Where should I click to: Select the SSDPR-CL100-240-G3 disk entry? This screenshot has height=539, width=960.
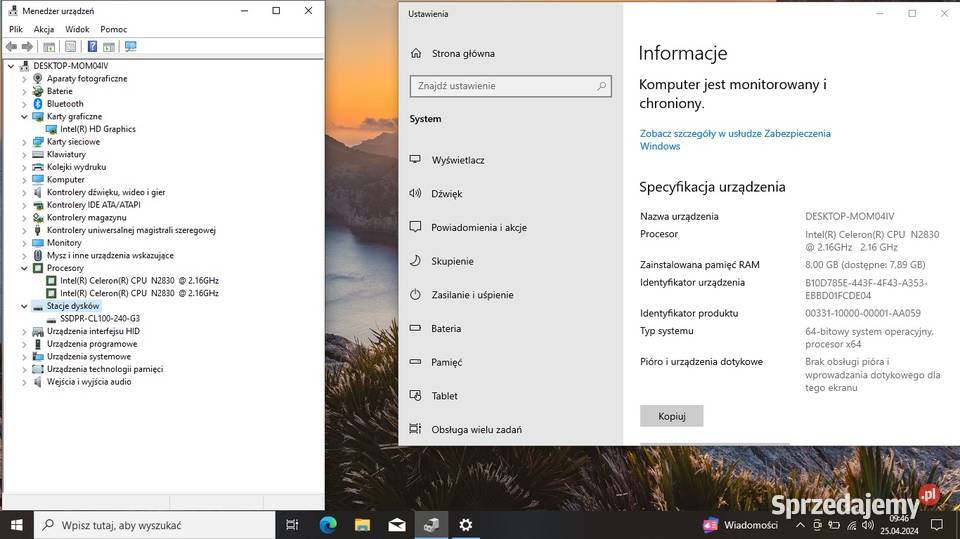click(100, 318)
